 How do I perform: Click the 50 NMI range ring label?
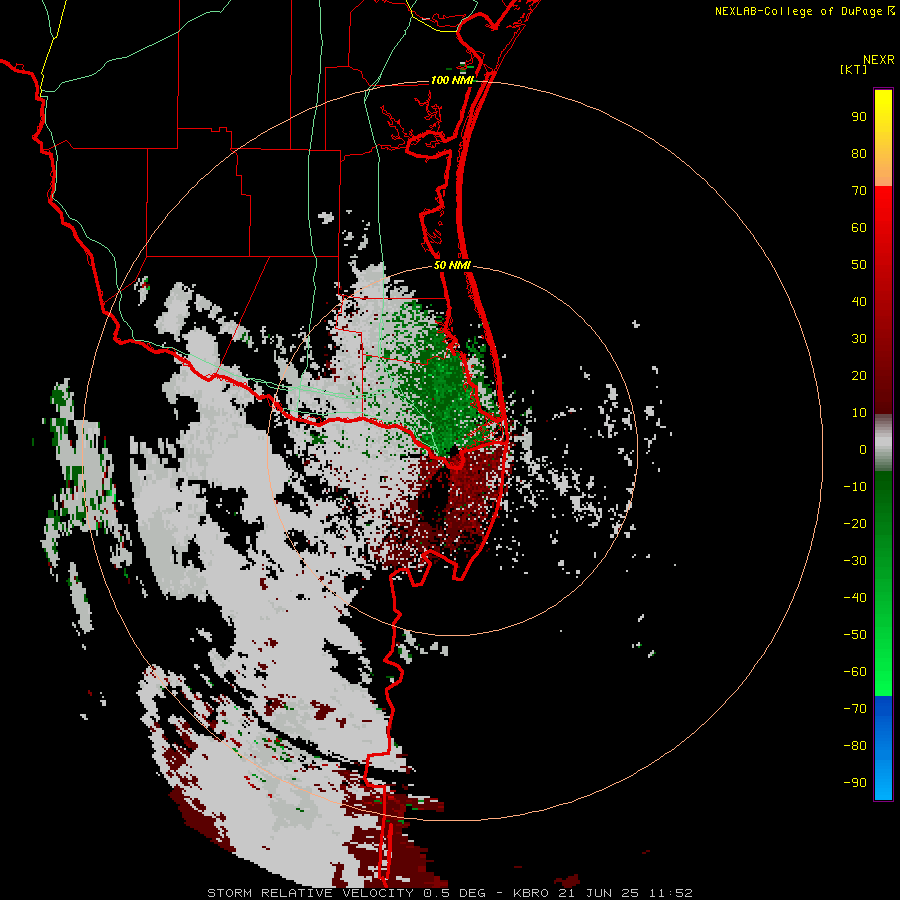coord(452,265)
